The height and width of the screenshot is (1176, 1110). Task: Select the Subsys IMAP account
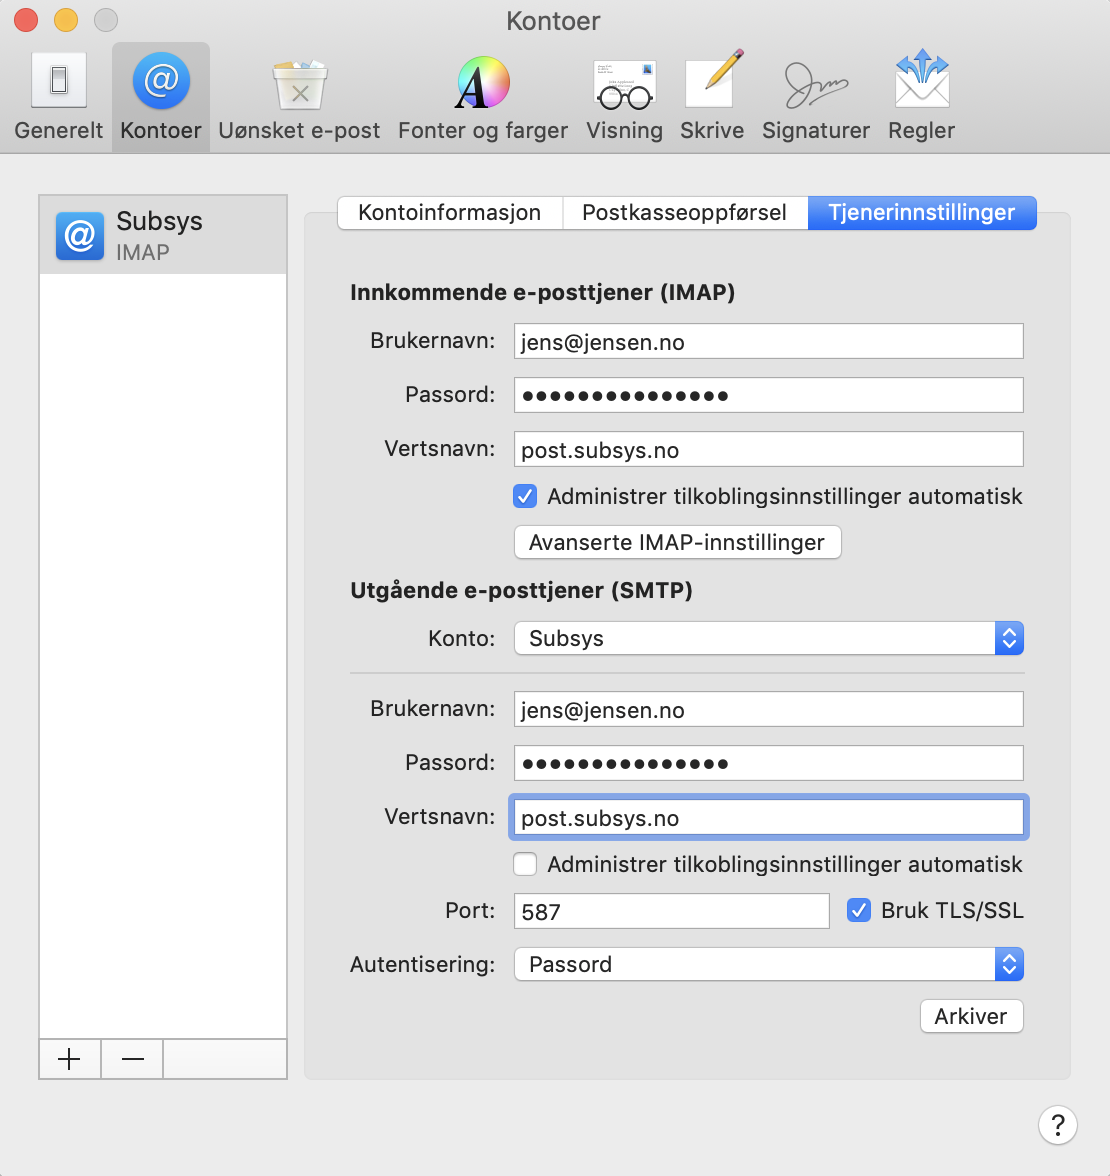[x=163, y=236]
